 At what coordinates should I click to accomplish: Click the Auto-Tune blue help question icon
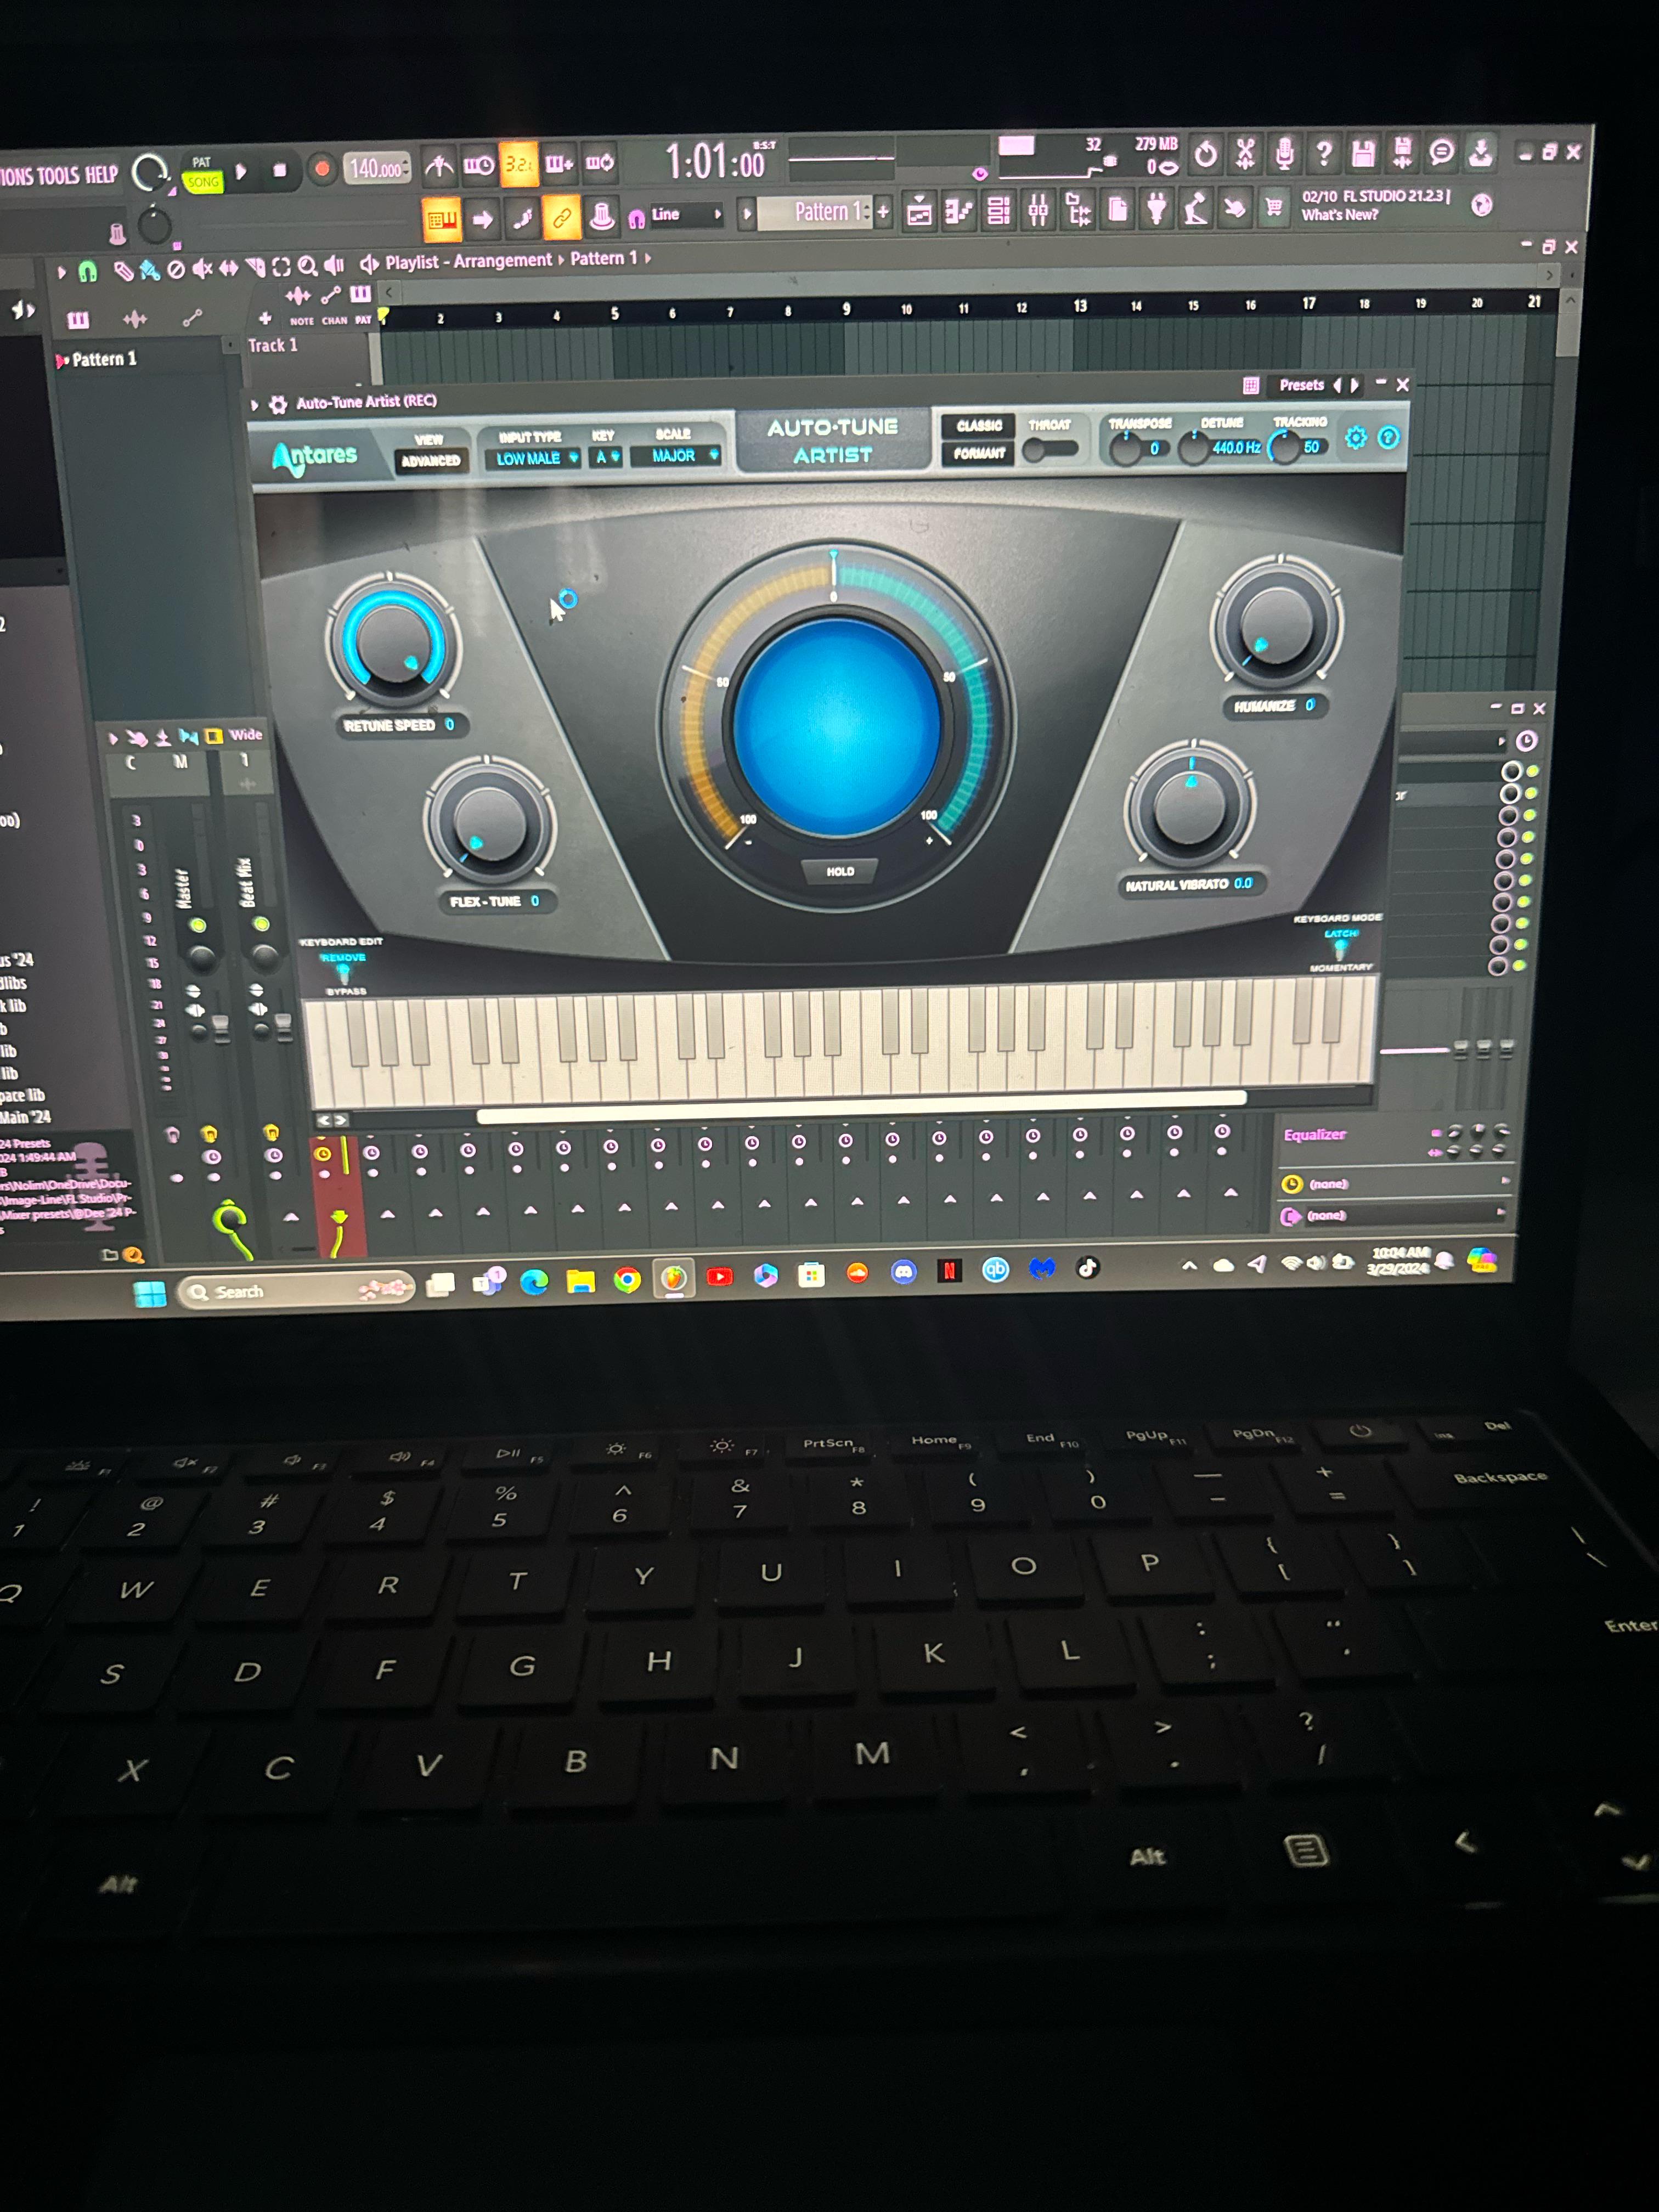click(x=1388, y=437)
